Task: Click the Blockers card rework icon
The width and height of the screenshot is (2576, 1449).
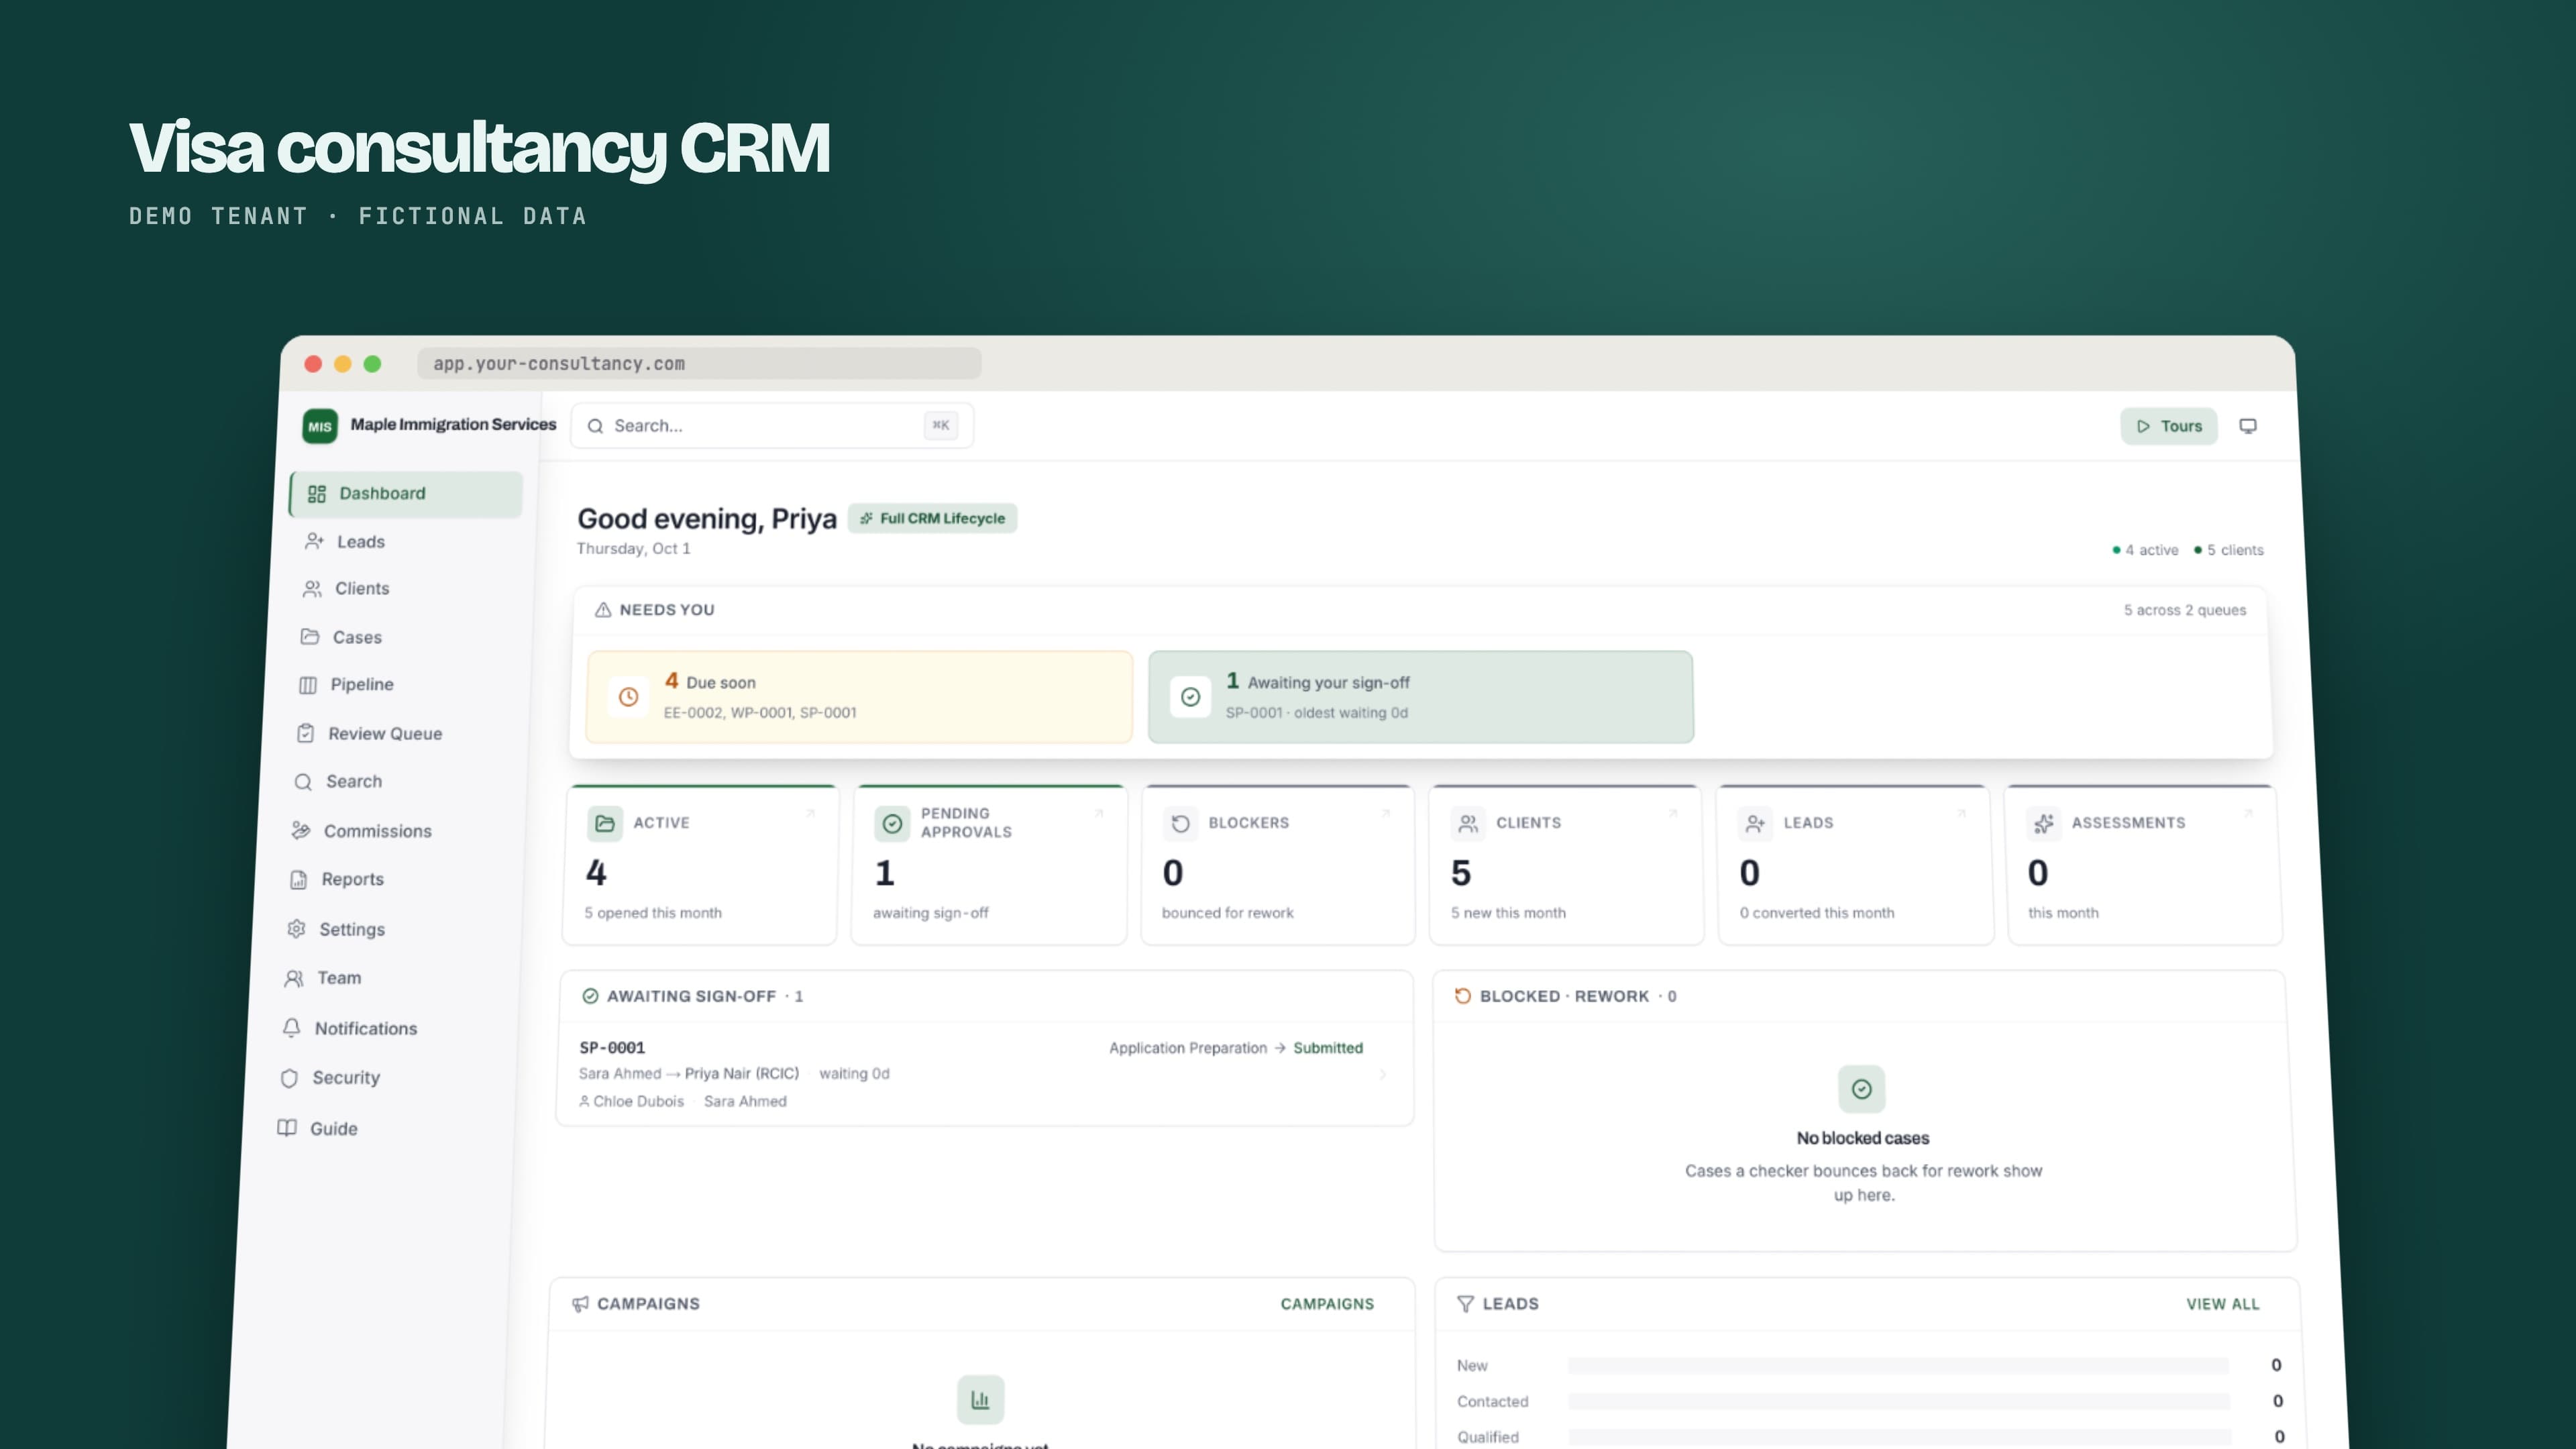Action: pos(1181,823)
